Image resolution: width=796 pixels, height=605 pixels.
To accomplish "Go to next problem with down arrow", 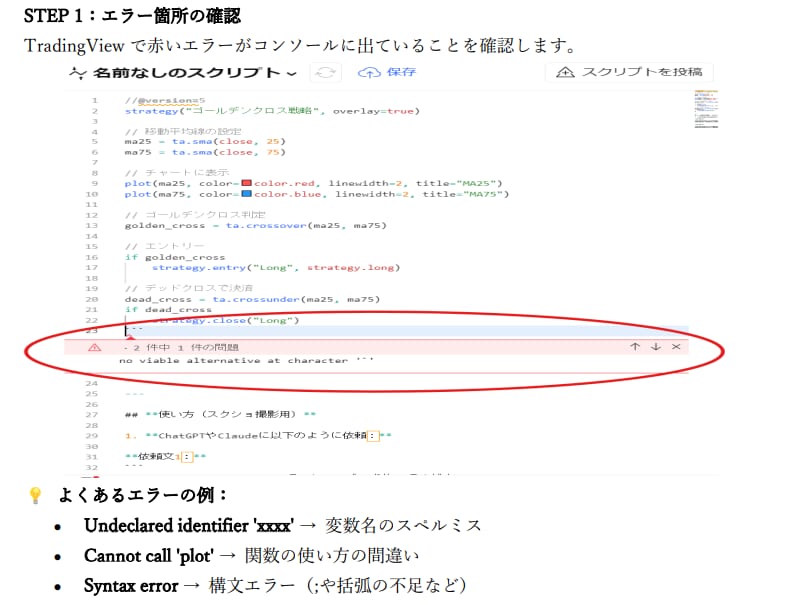I will coord(655,347).
